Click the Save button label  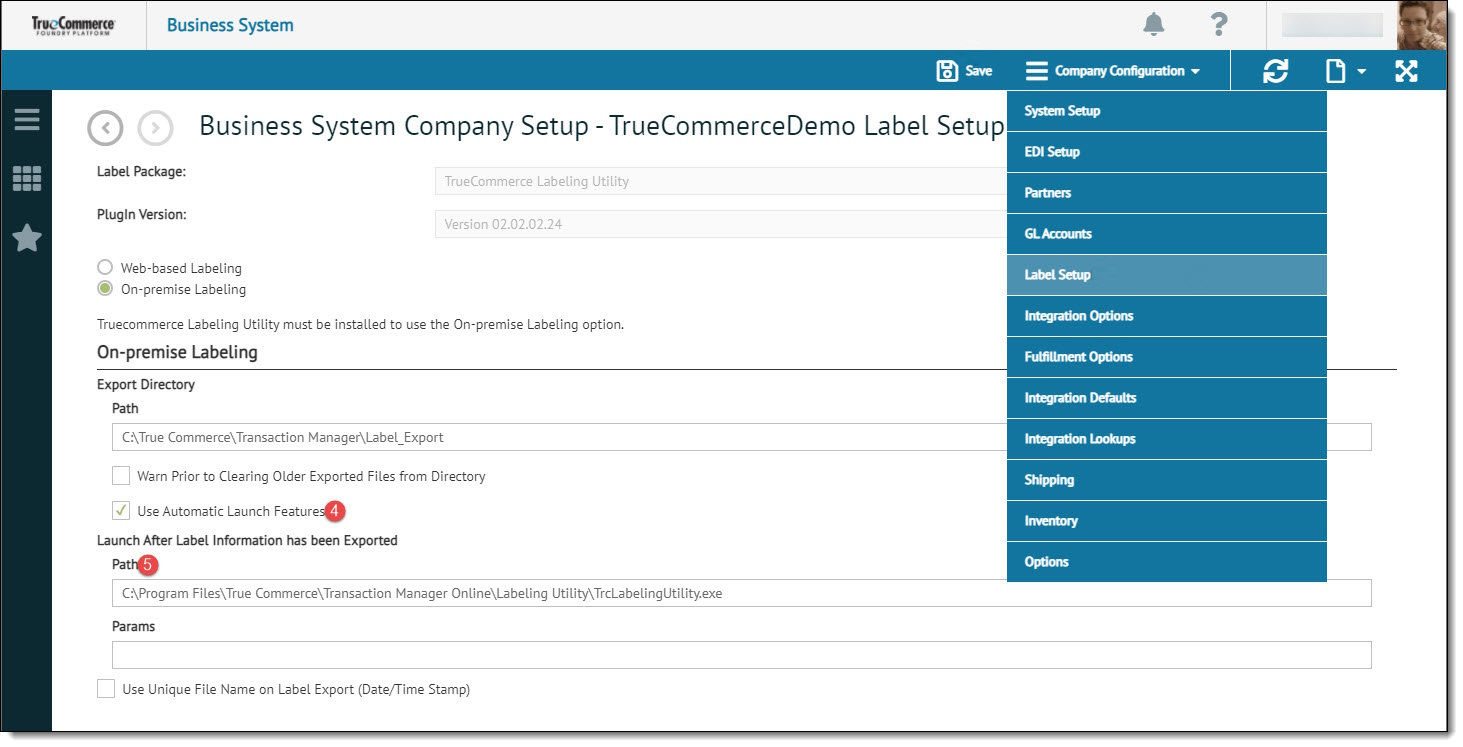tap(979, 71)
